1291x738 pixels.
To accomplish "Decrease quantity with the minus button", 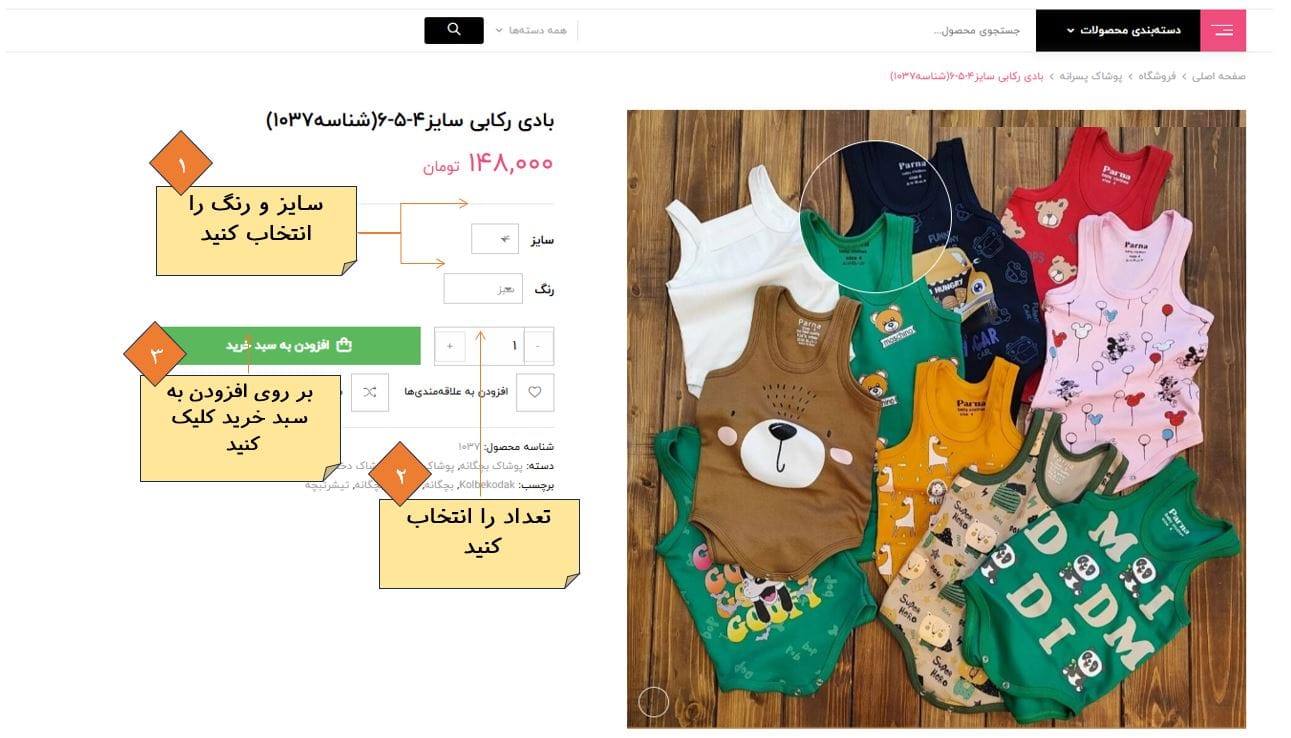I will [538, 346].
